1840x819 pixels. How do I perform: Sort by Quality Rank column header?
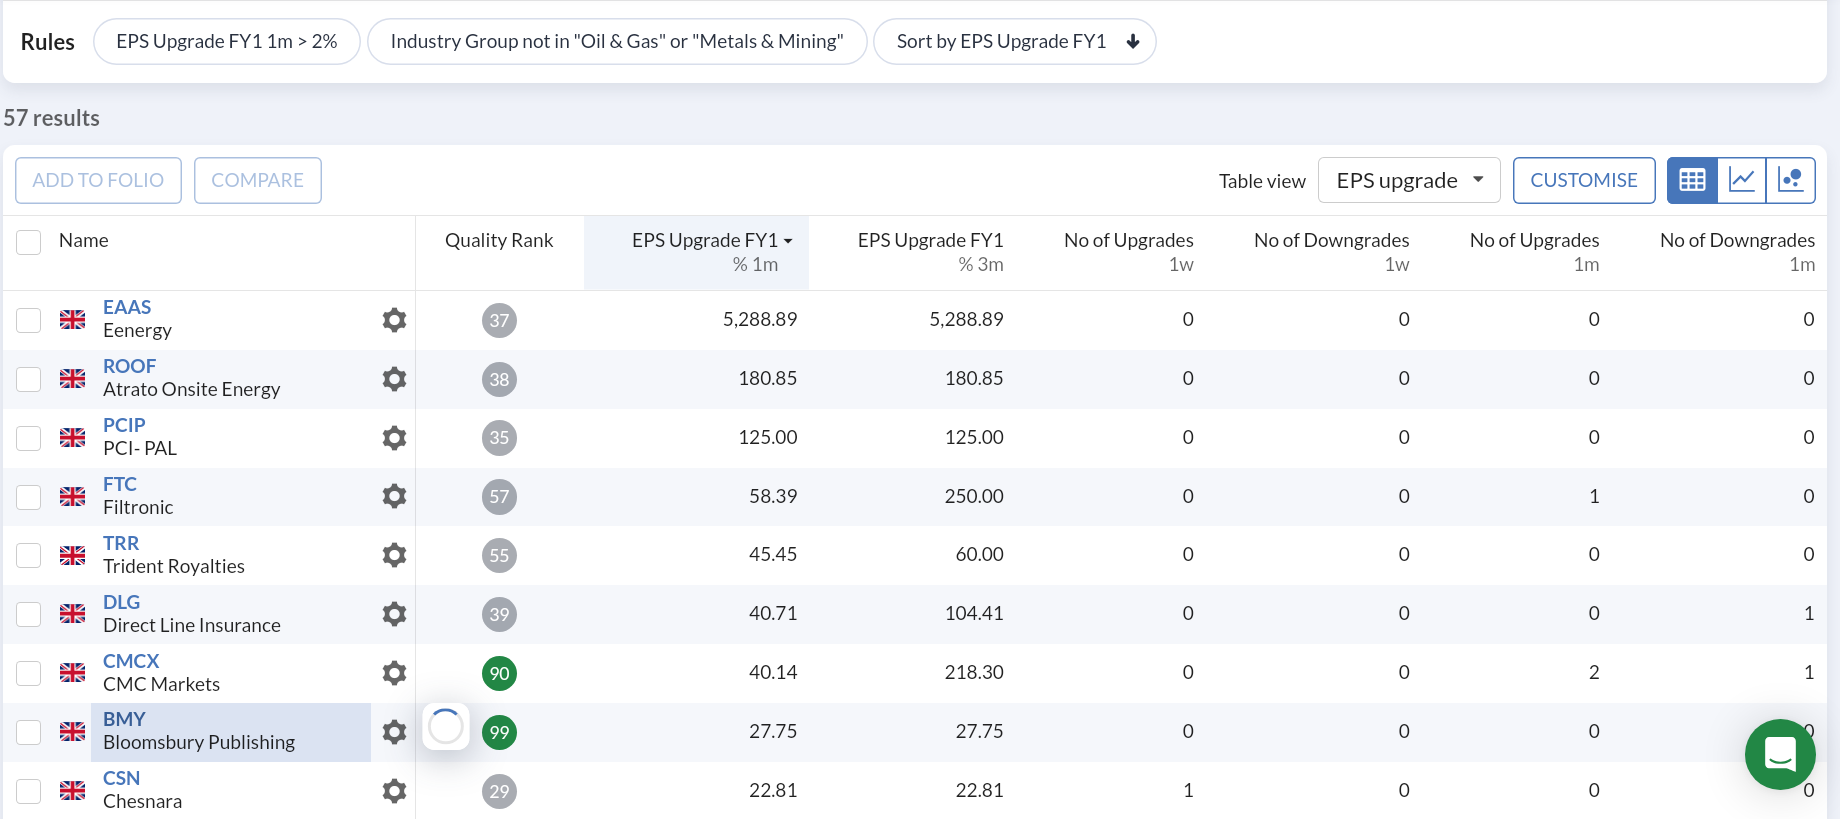(x=499, y=240)
